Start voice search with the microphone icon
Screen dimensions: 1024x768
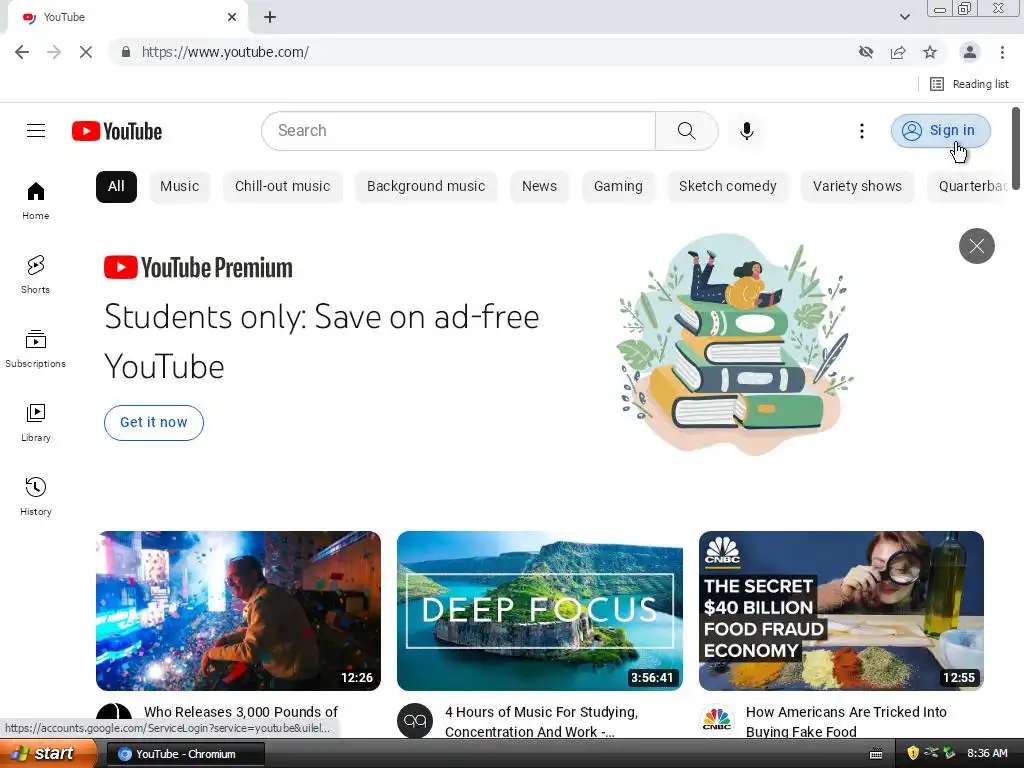click(746, 131)
